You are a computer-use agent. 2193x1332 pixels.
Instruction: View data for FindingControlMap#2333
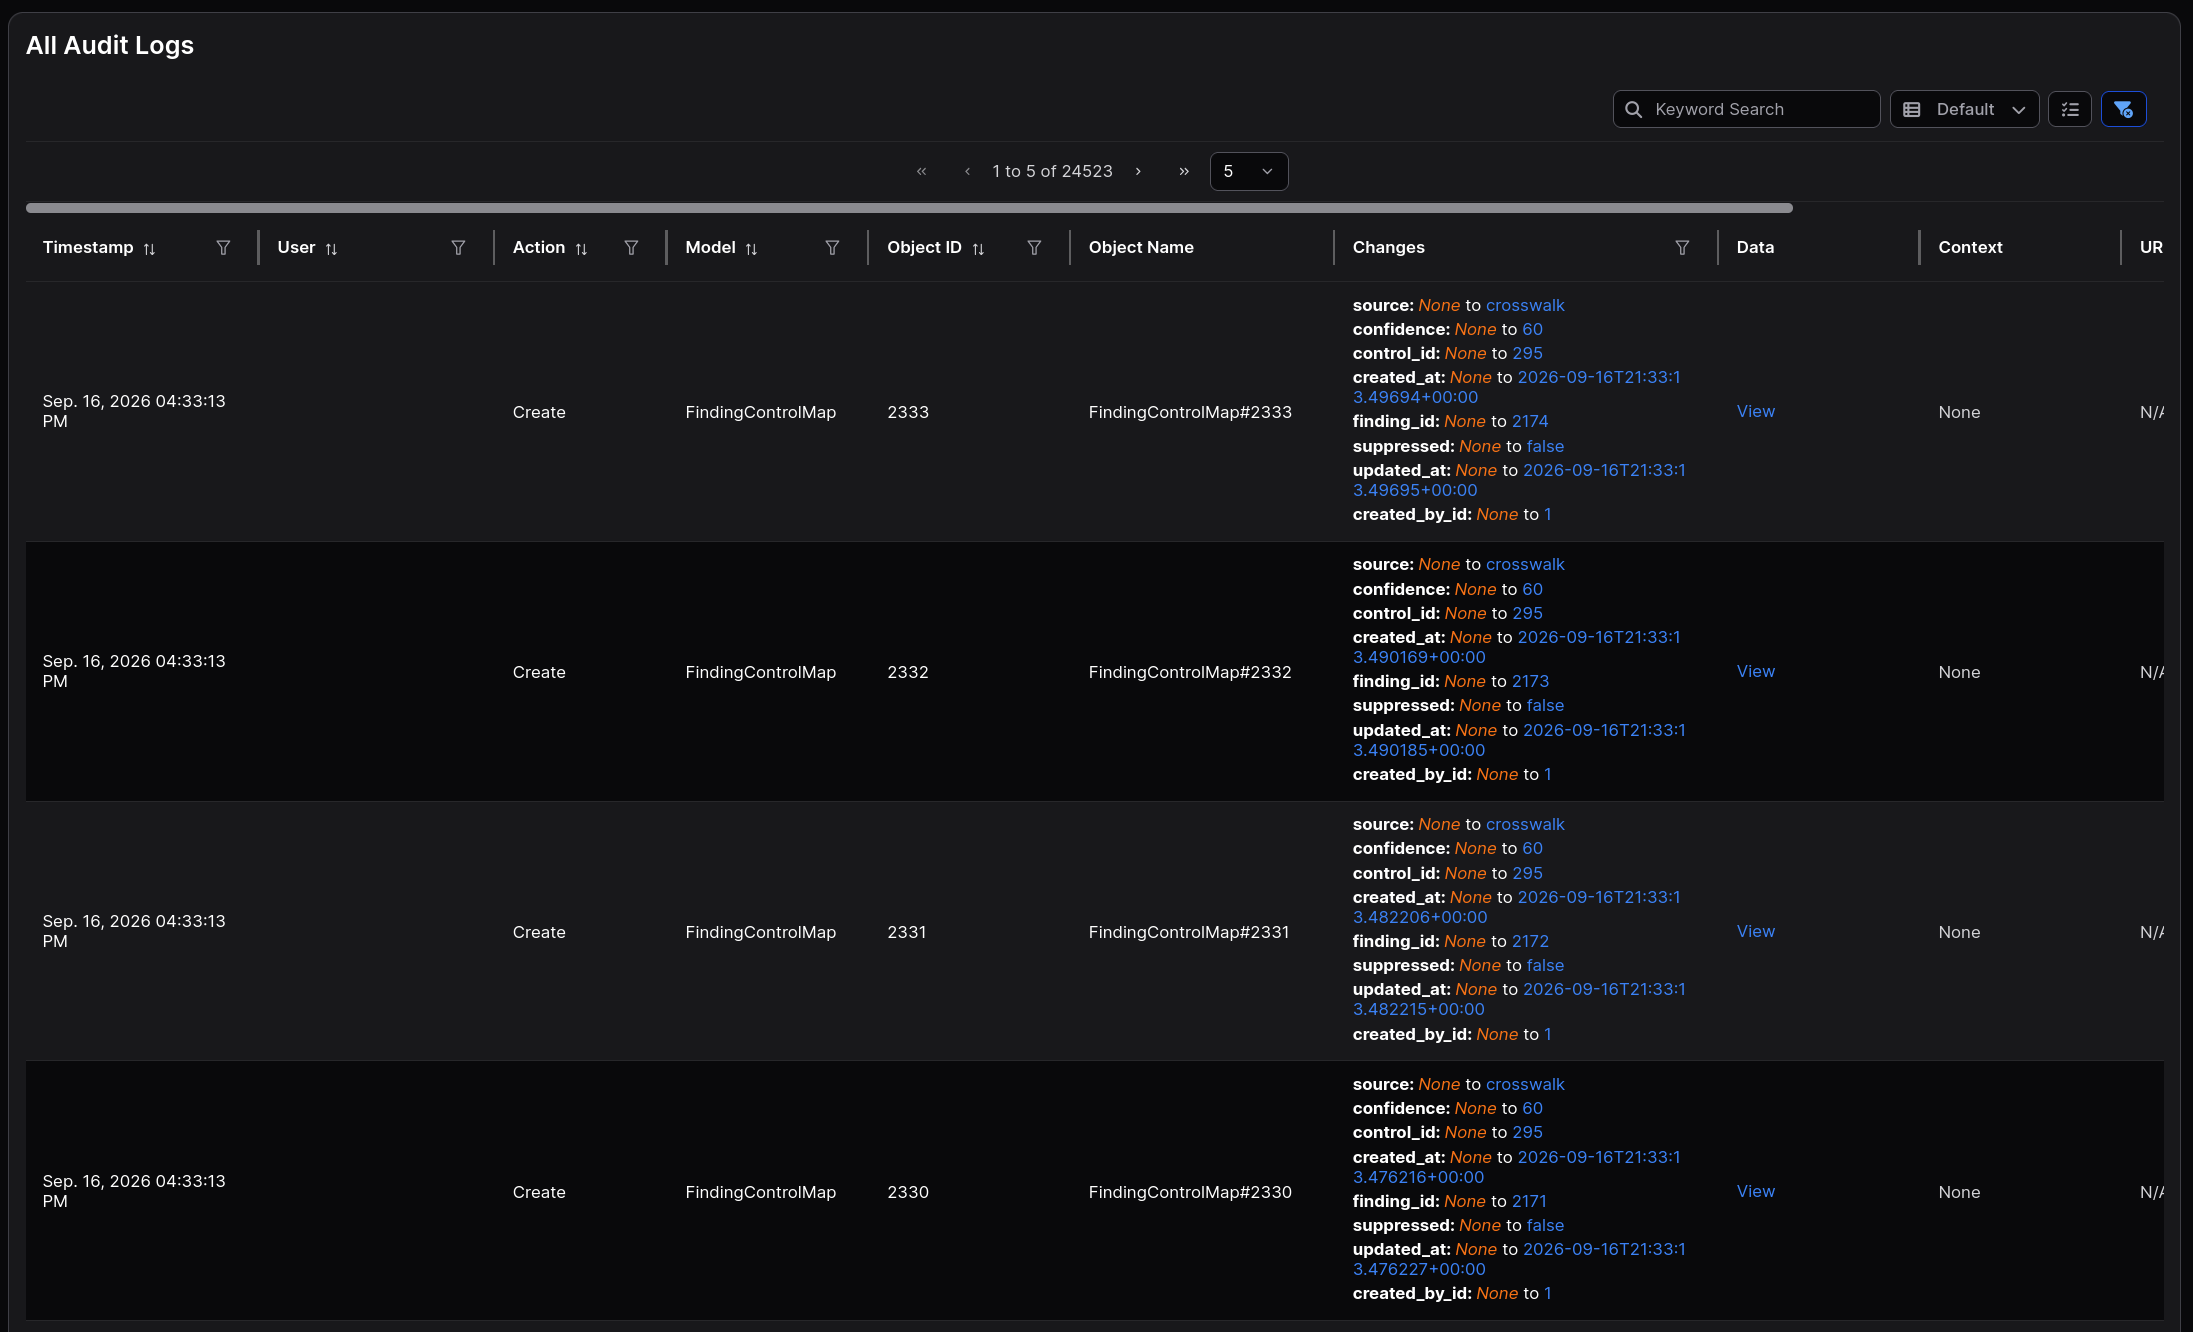tap(1755, 411)
